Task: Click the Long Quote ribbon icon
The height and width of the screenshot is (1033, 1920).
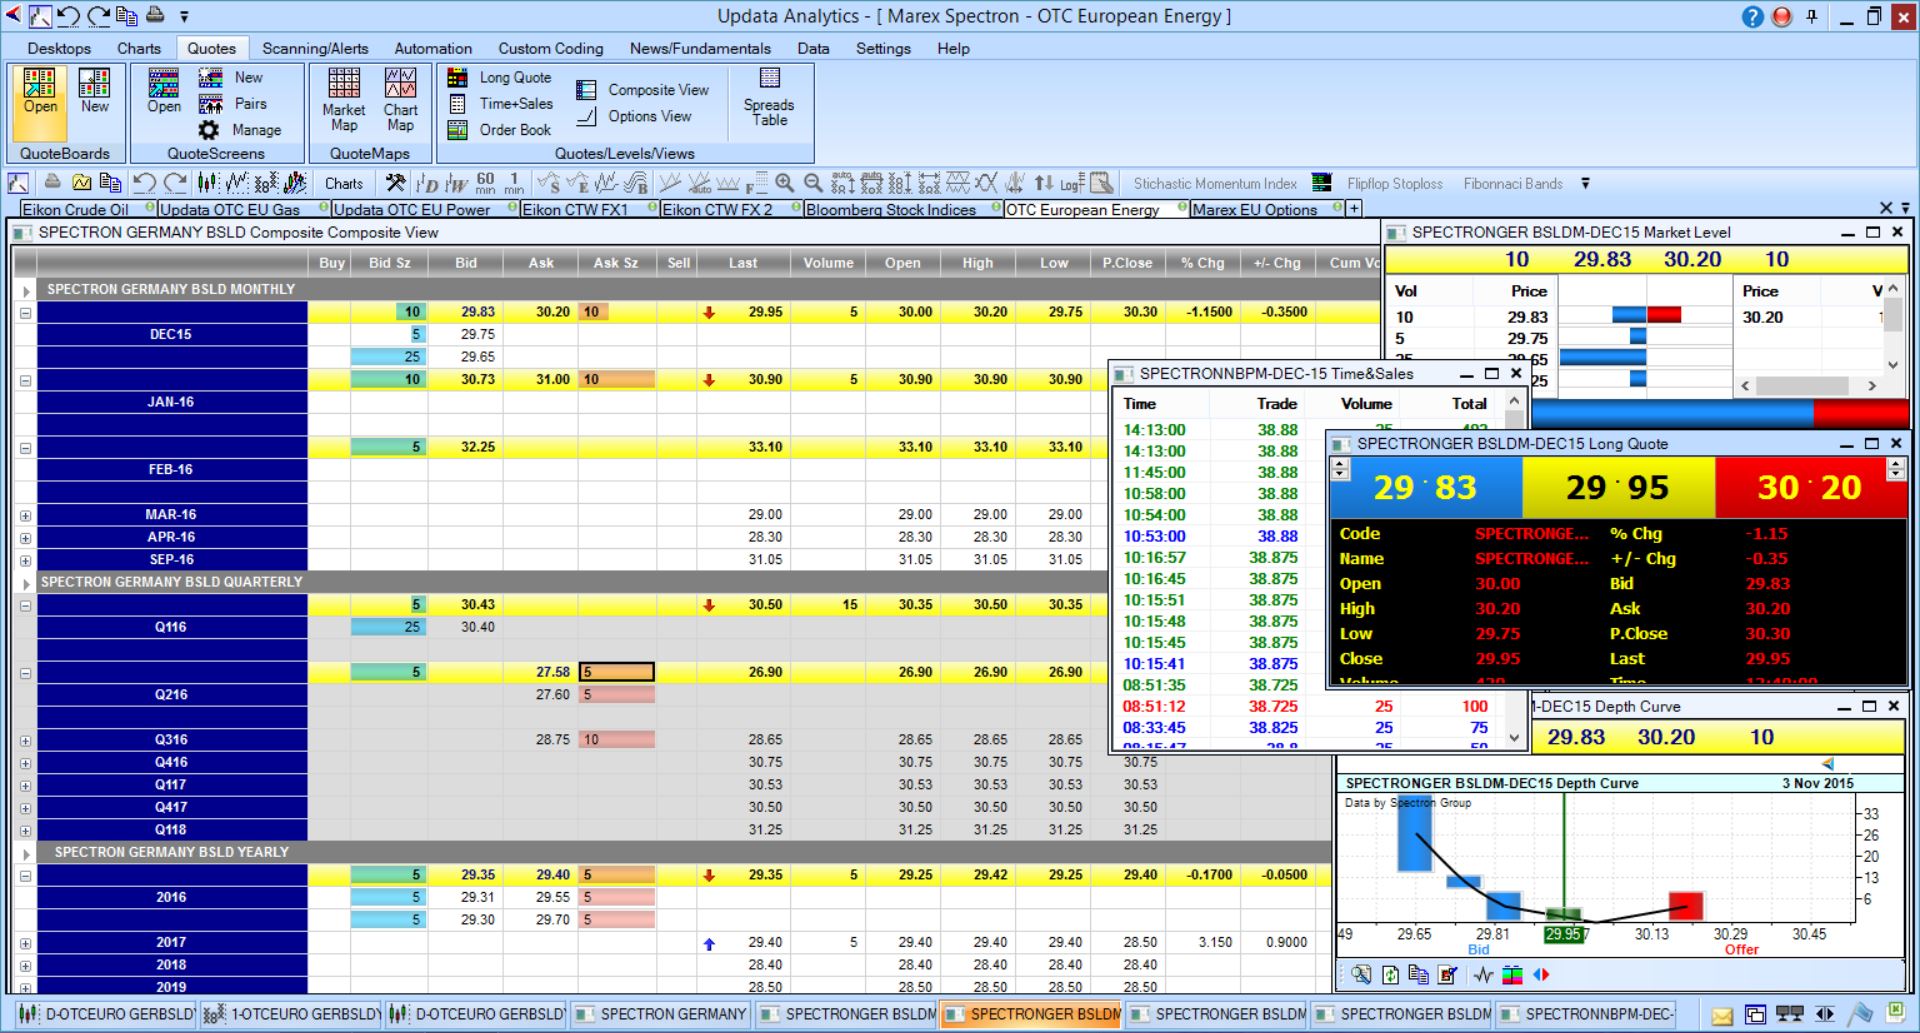Action: click(x=457, y=77)
